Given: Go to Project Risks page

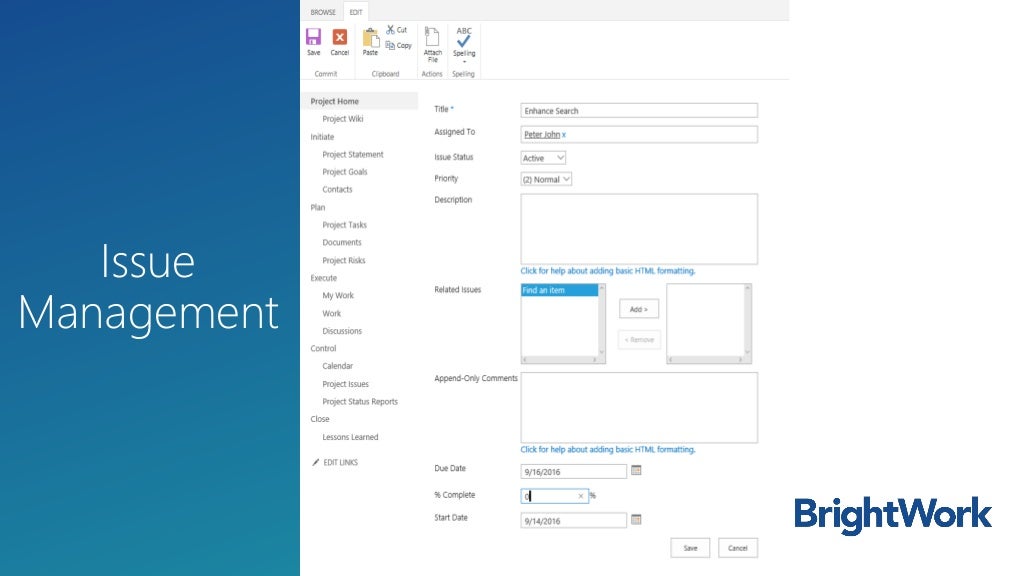Looking at the screenshot, I should click(x=344, y=261).
